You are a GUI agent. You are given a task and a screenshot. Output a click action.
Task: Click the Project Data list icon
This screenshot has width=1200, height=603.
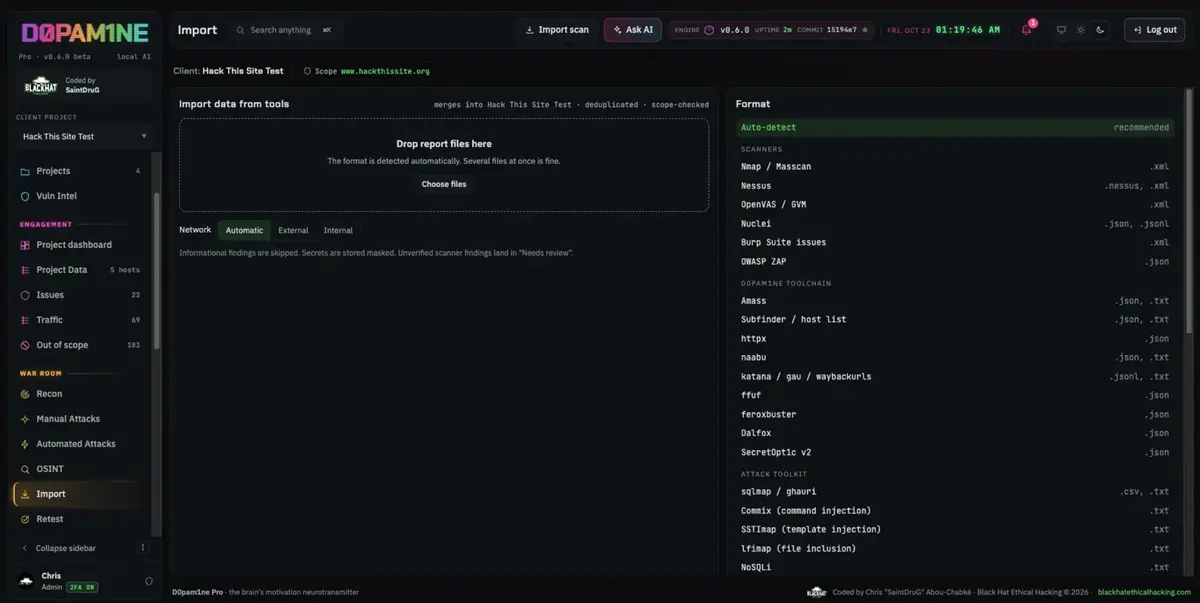click(25, 270)
